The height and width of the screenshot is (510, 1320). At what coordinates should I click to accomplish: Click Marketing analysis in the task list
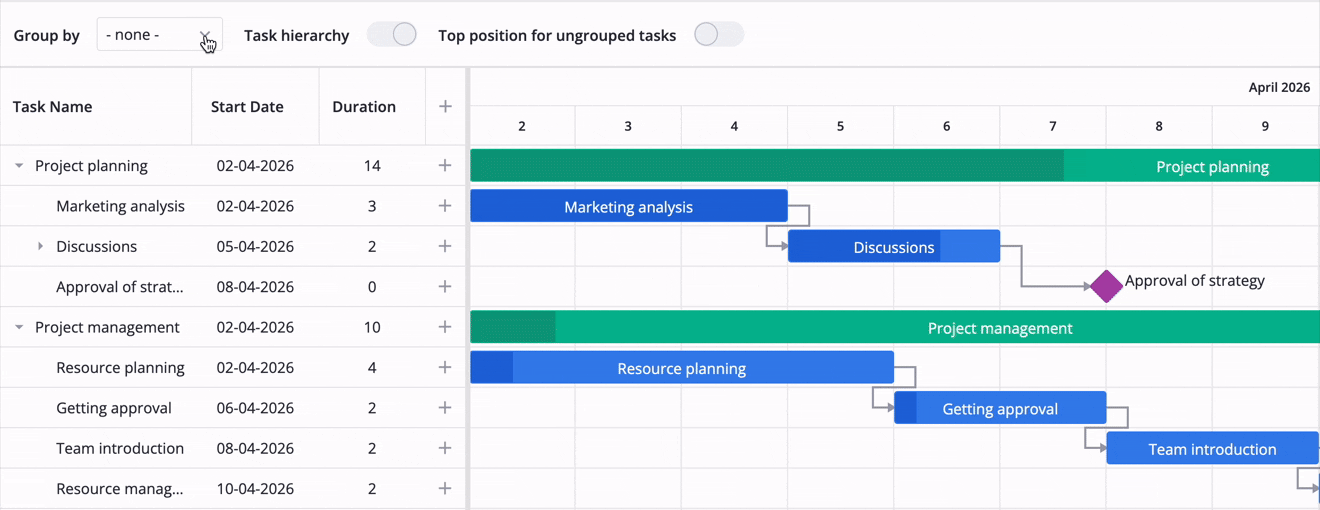(x=120, y=206)
